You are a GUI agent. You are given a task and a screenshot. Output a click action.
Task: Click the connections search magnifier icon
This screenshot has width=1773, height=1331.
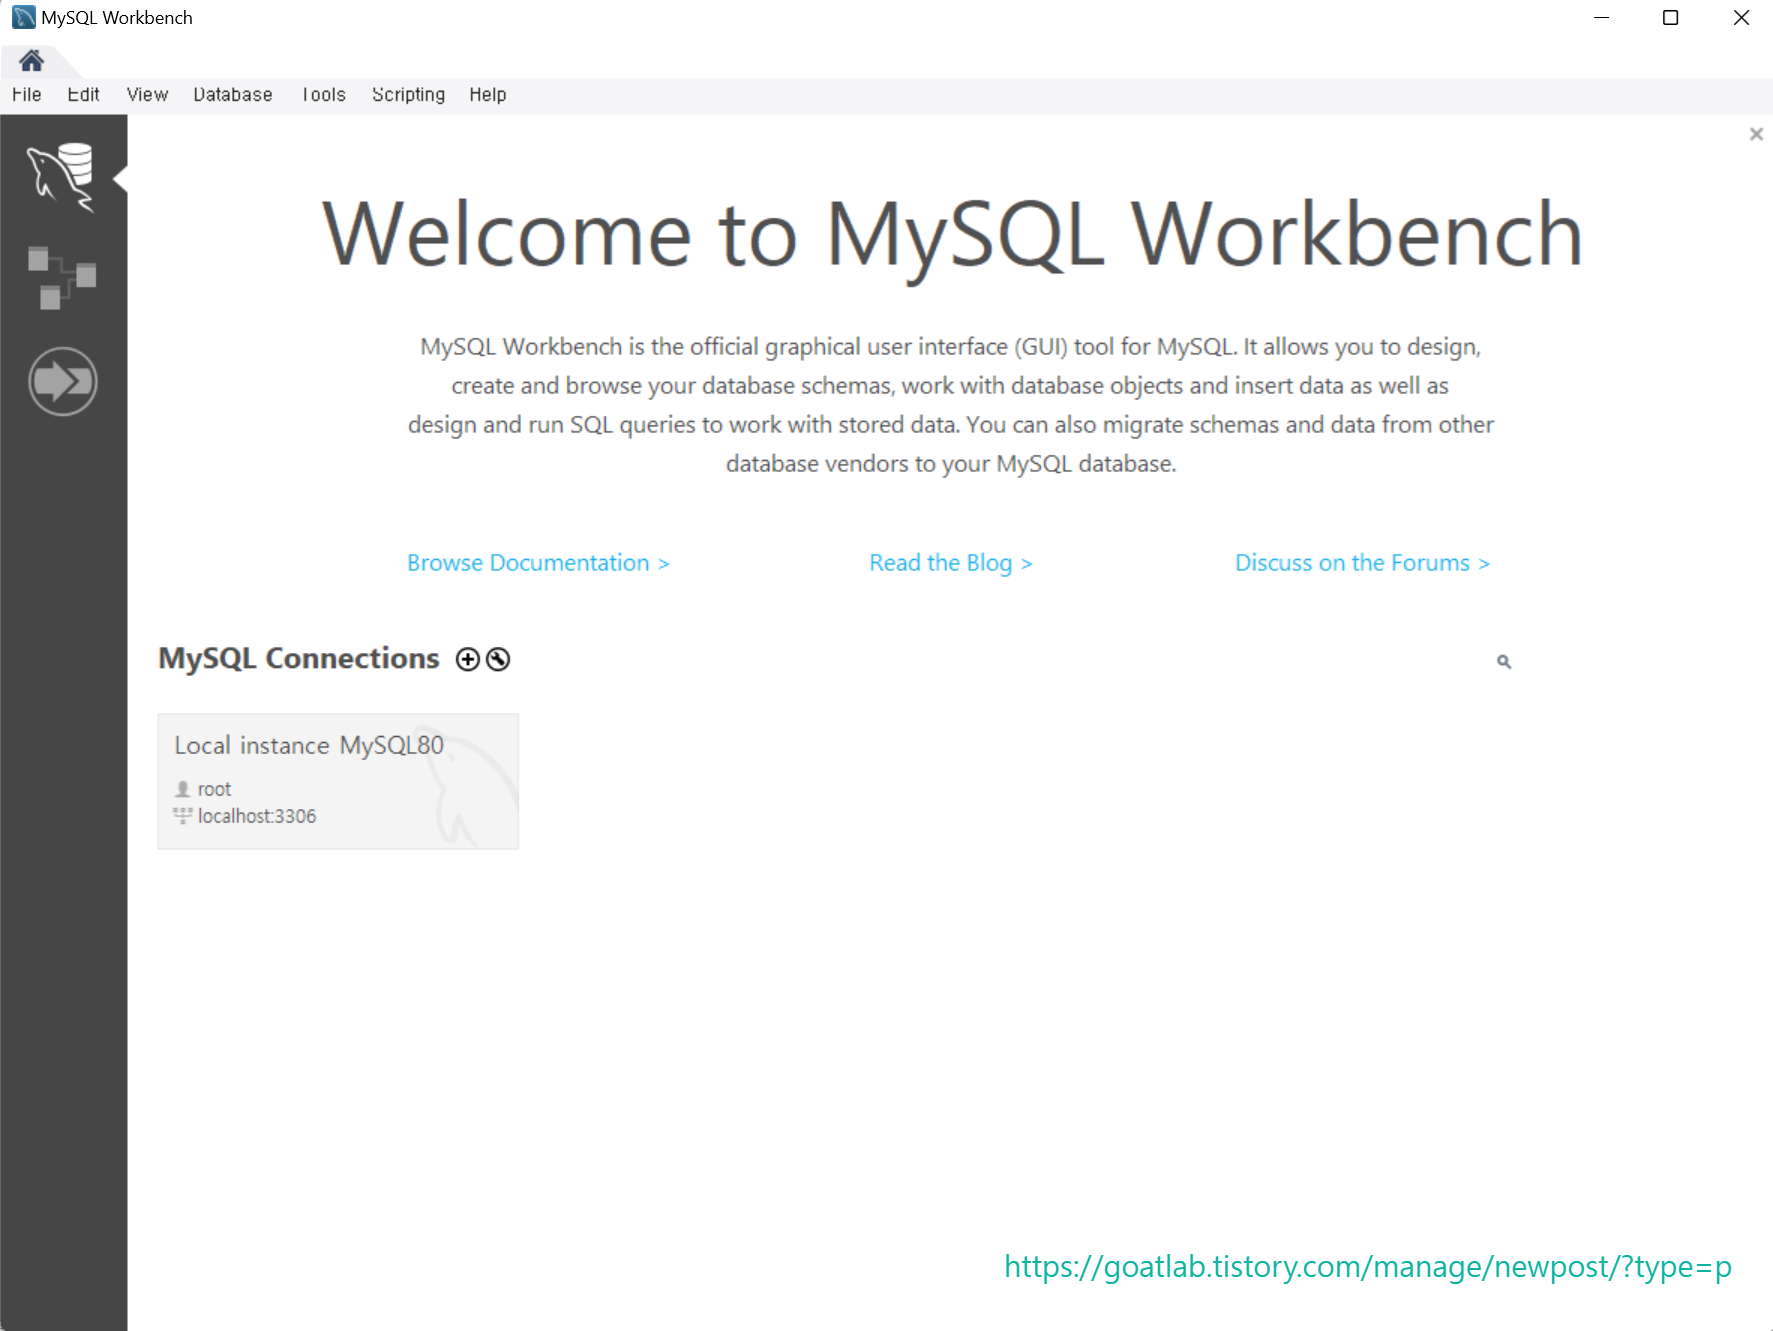point(1503,661)
